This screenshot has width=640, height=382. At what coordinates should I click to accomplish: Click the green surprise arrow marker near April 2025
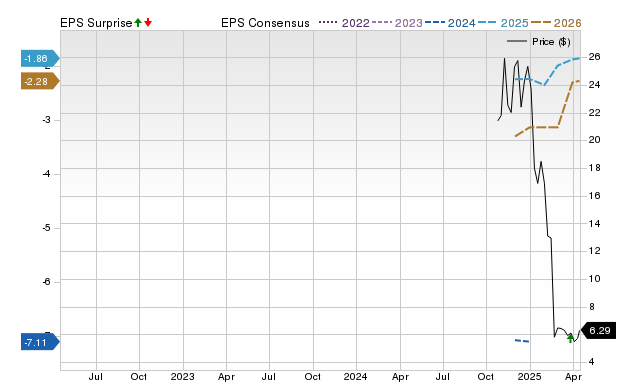[570, 338]
